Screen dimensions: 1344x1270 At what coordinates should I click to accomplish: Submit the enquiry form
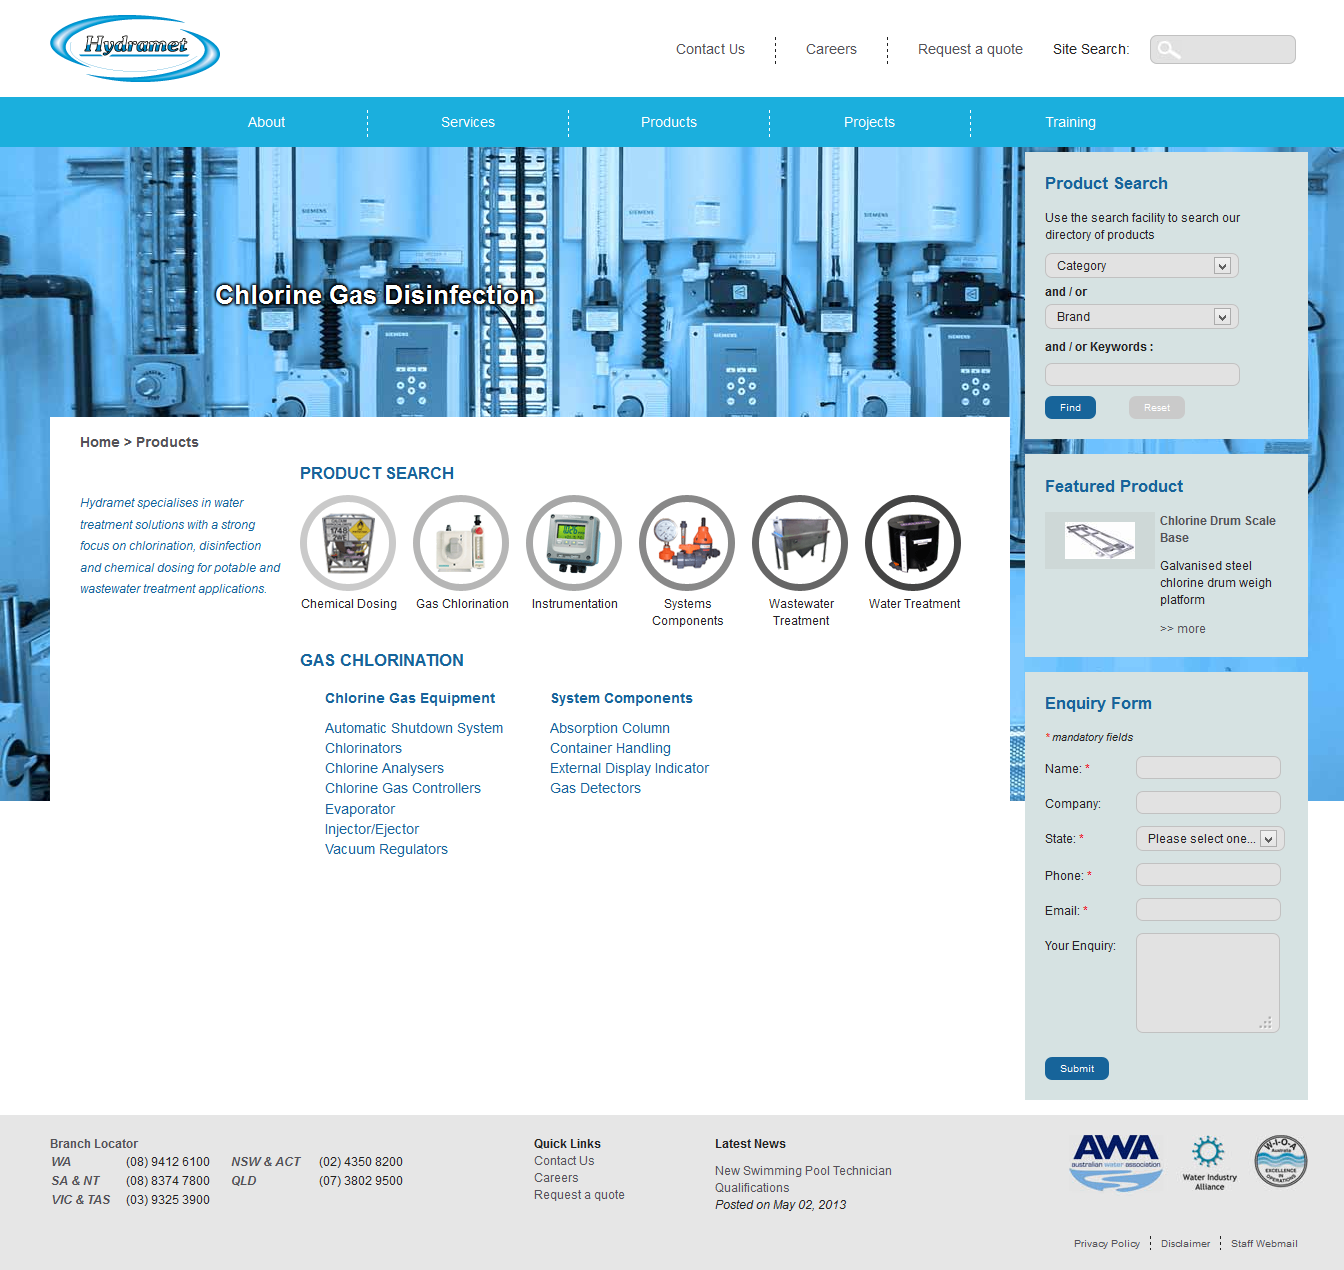pos(1077,1069)
